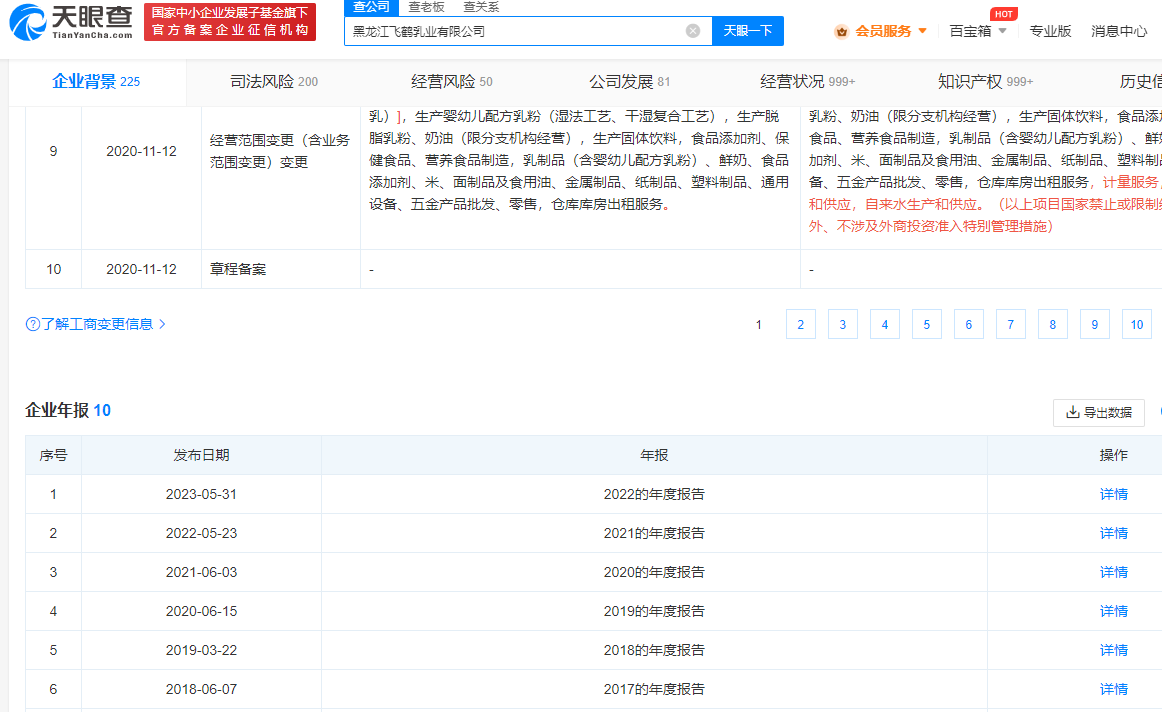The height and width of the screenshot is (712, 1162).
Task: Open the 公司发展 tab
Action: click(630, 81)
